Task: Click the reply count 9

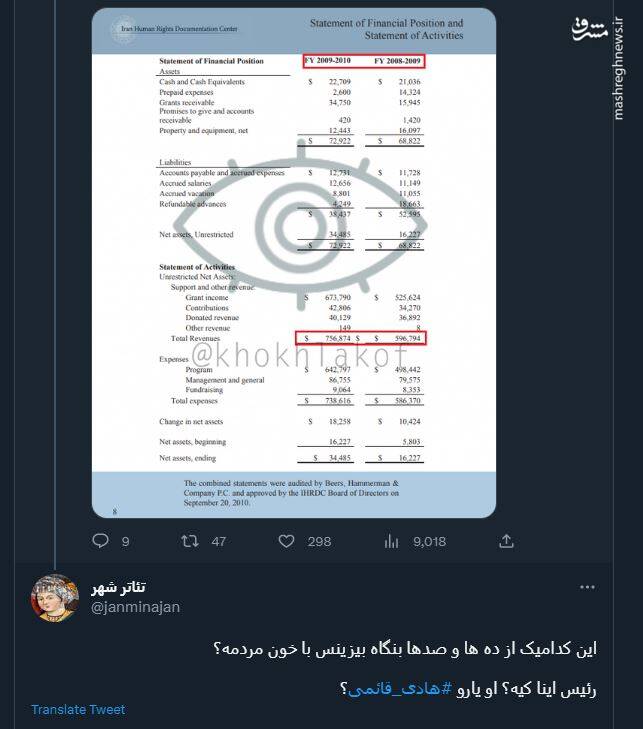Action: 126,541
